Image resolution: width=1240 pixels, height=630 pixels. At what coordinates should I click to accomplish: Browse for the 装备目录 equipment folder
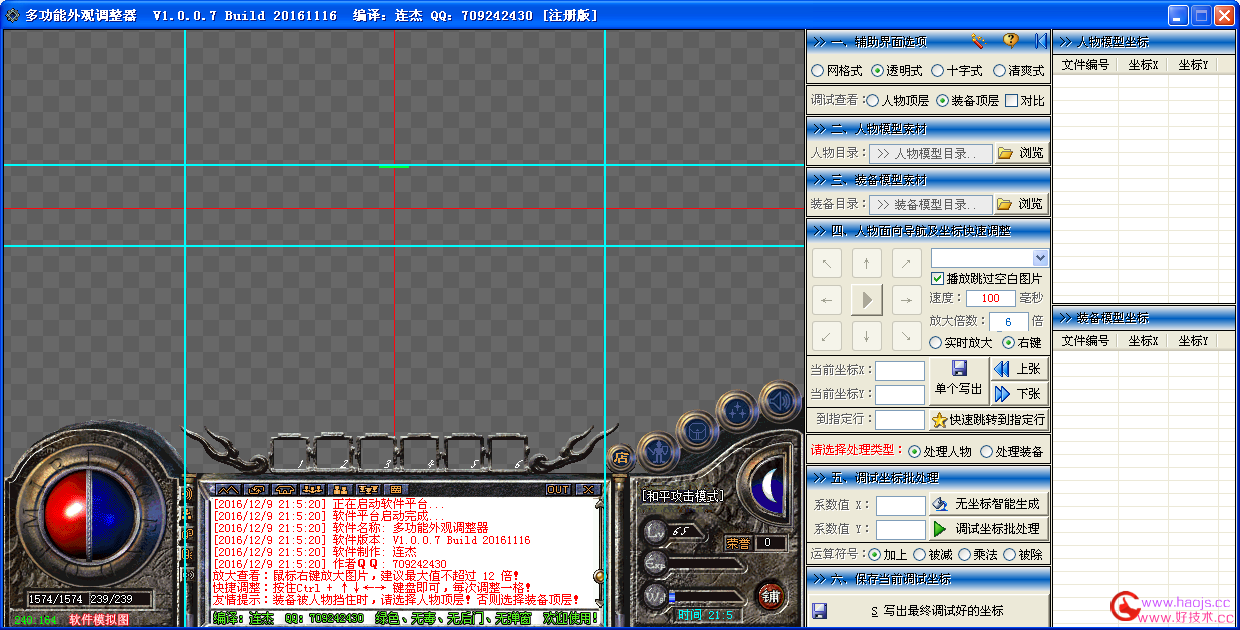(1021, 204)
